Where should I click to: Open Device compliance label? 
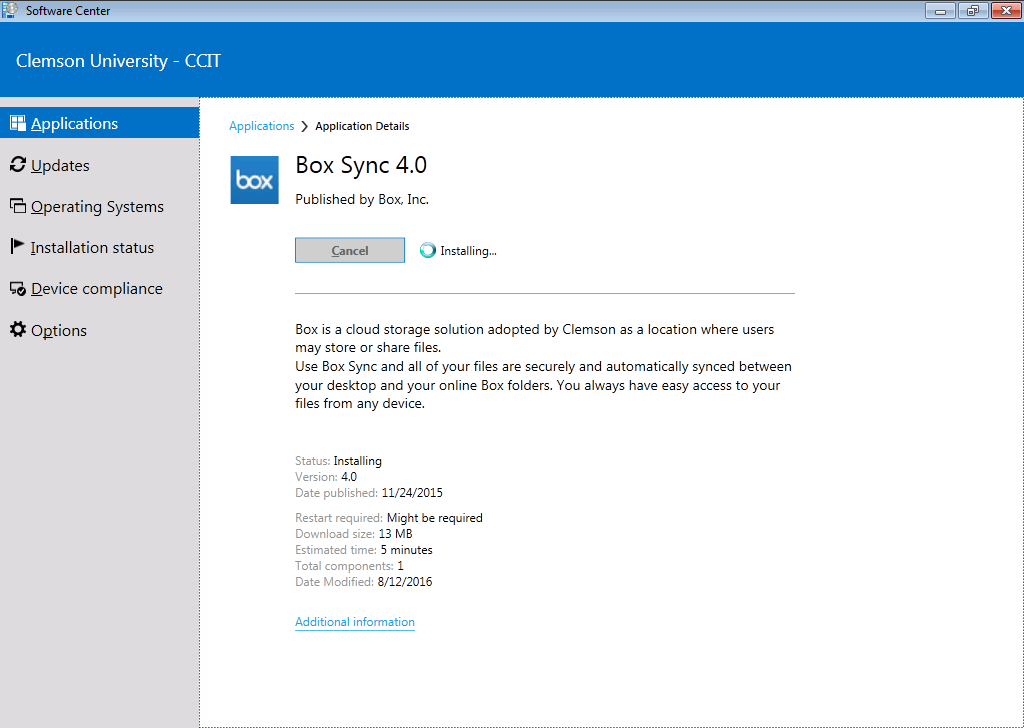tap(97, 289)
